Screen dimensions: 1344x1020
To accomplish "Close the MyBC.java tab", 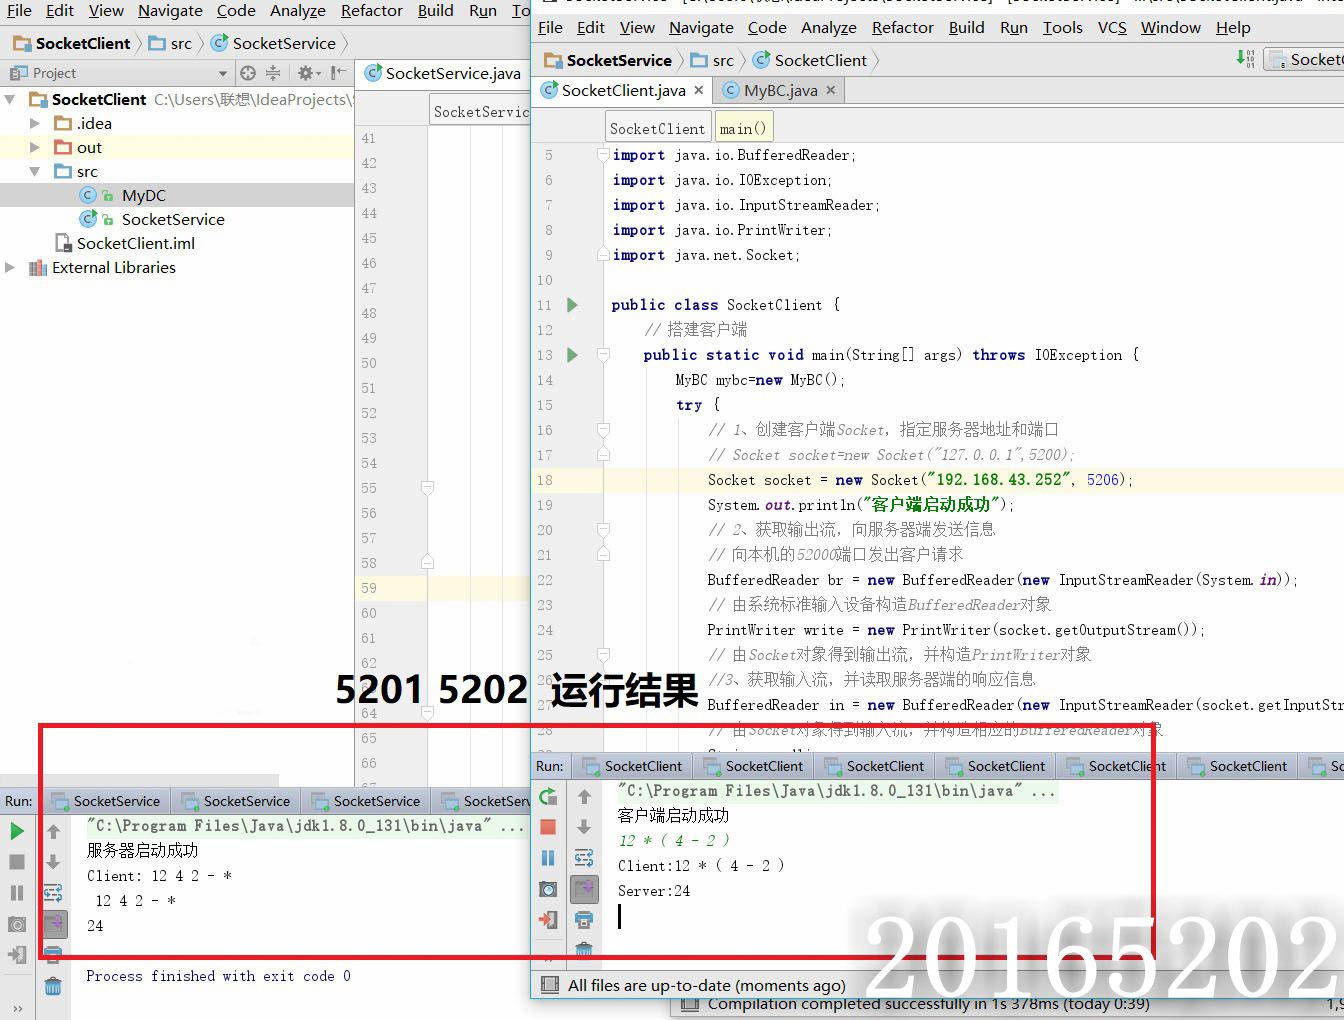I will point(830,90).
